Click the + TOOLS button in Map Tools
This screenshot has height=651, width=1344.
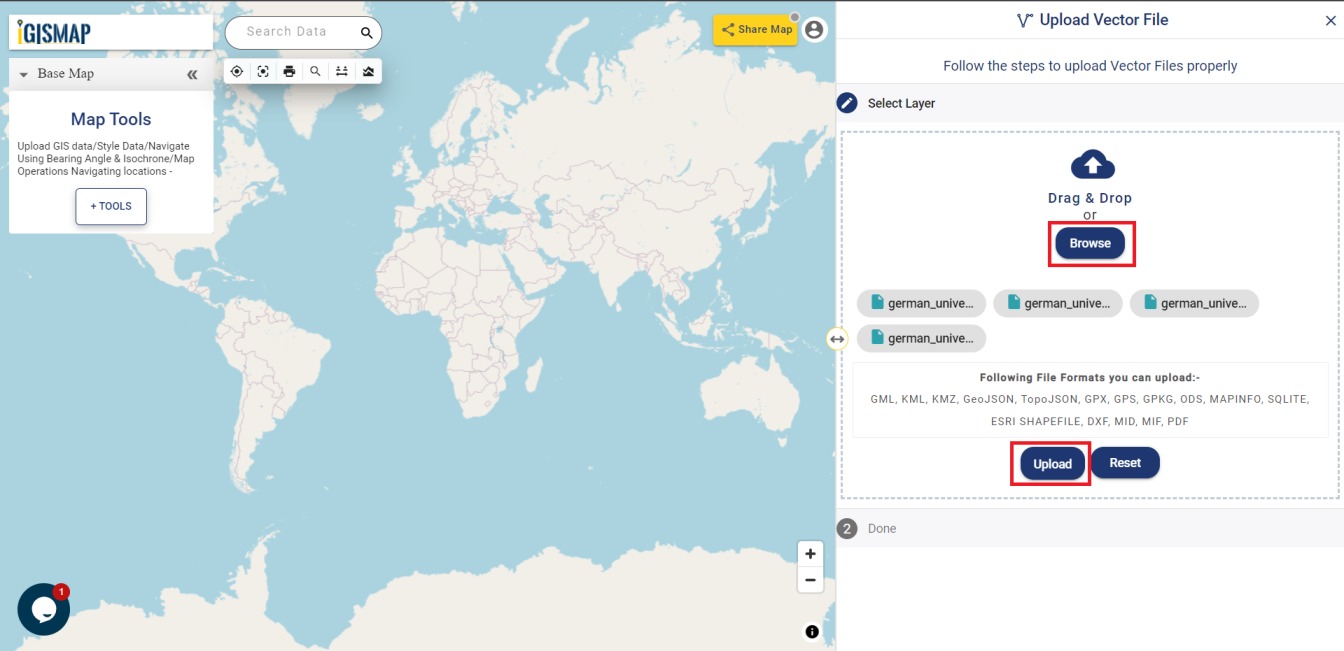pyautogui.click(x=110, y=206)
